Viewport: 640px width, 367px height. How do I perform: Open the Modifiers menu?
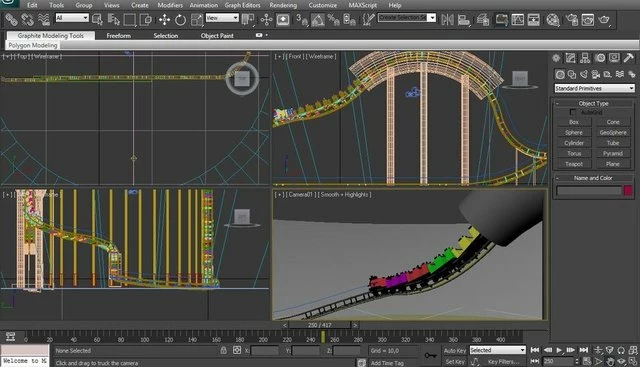[x=170, y=5]
